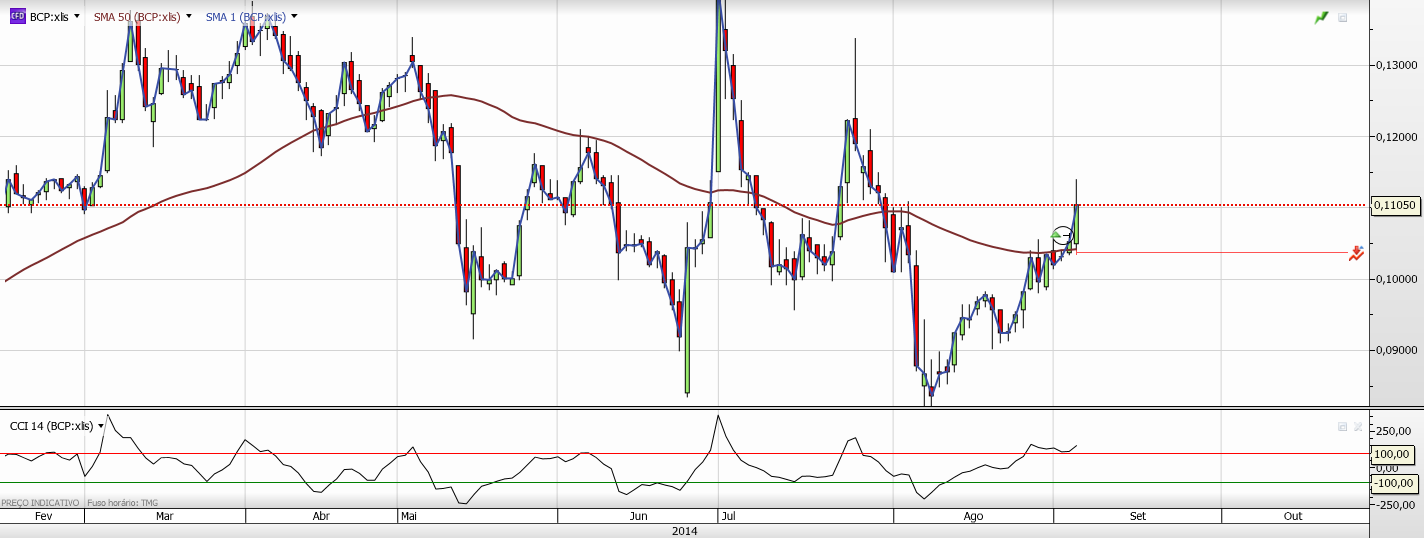
Task: Click the Mar month label on time axis
Action: click(166, 517)
